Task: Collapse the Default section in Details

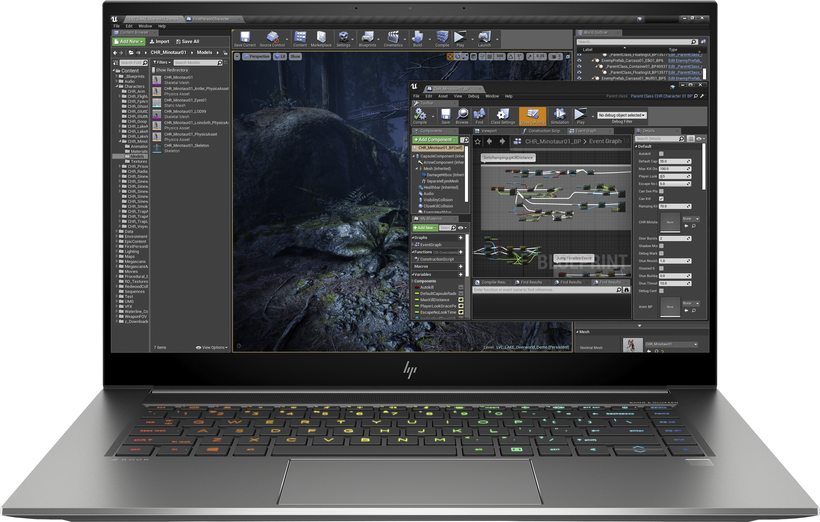Action: 636,146
